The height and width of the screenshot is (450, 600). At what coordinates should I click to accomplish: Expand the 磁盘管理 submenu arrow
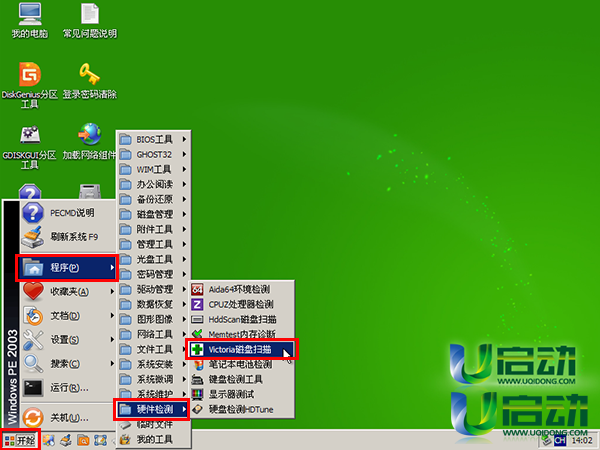click(x=184, y=214)
